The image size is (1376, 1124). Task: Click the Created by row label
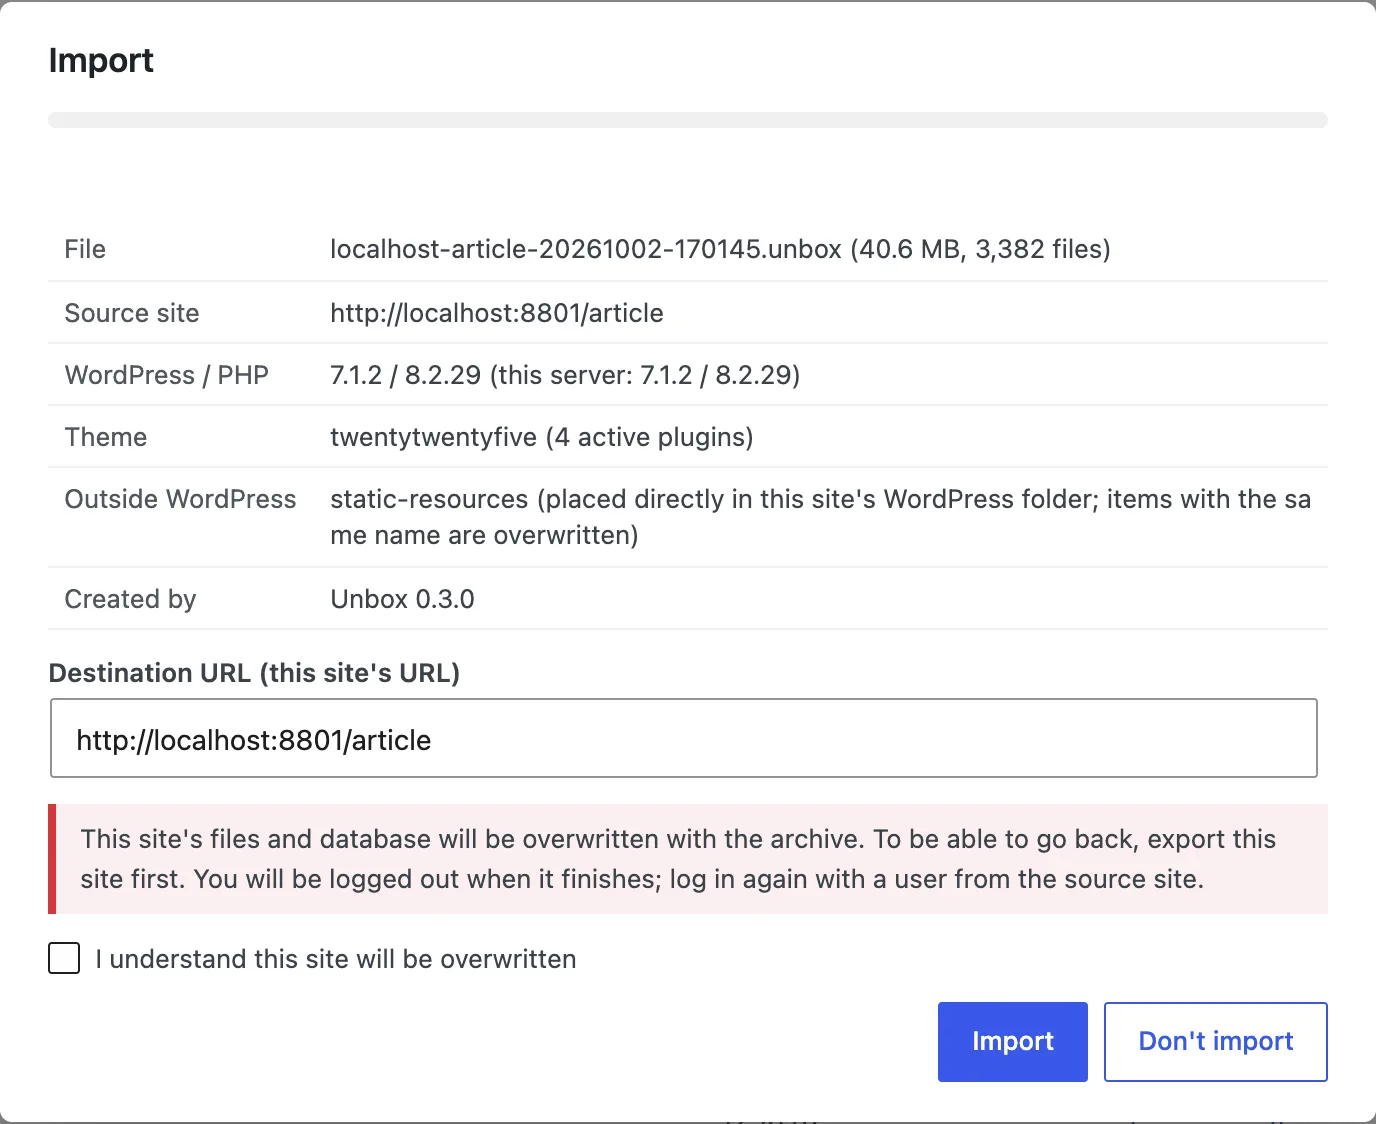click(131, 599)
